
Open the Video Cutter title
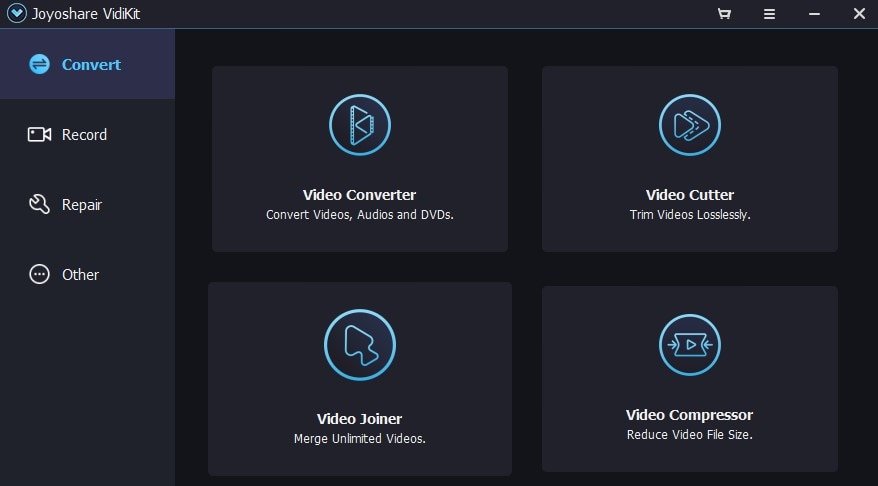click(x=690, y=195)
